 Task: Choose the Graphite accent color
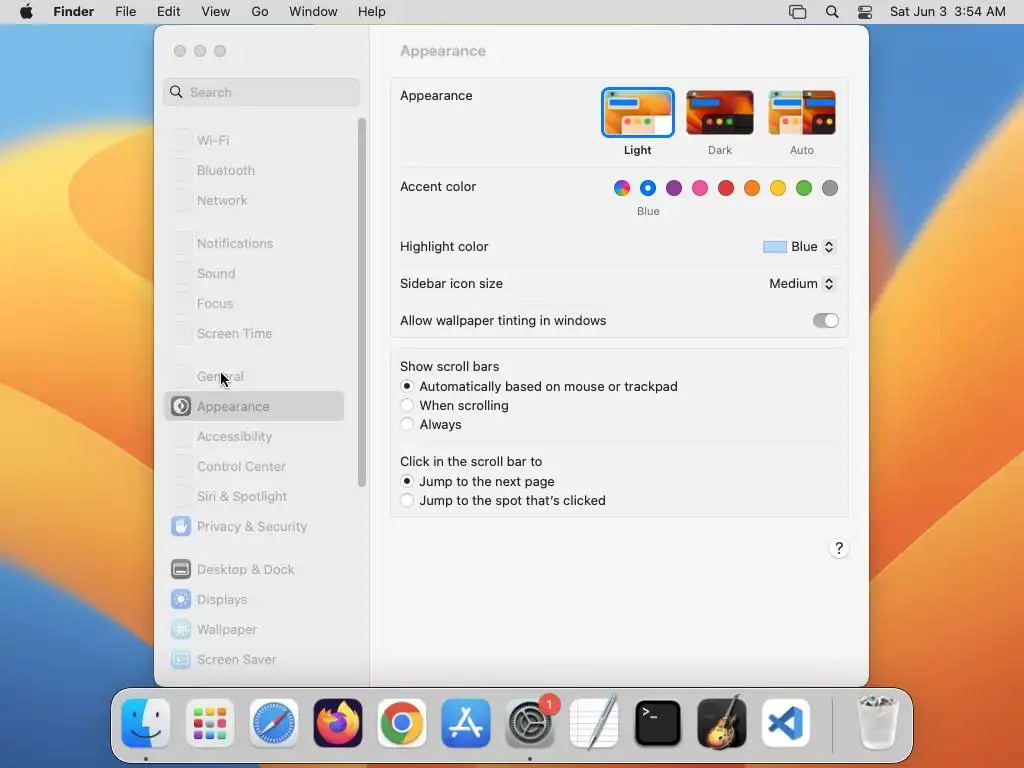point(830,188)
